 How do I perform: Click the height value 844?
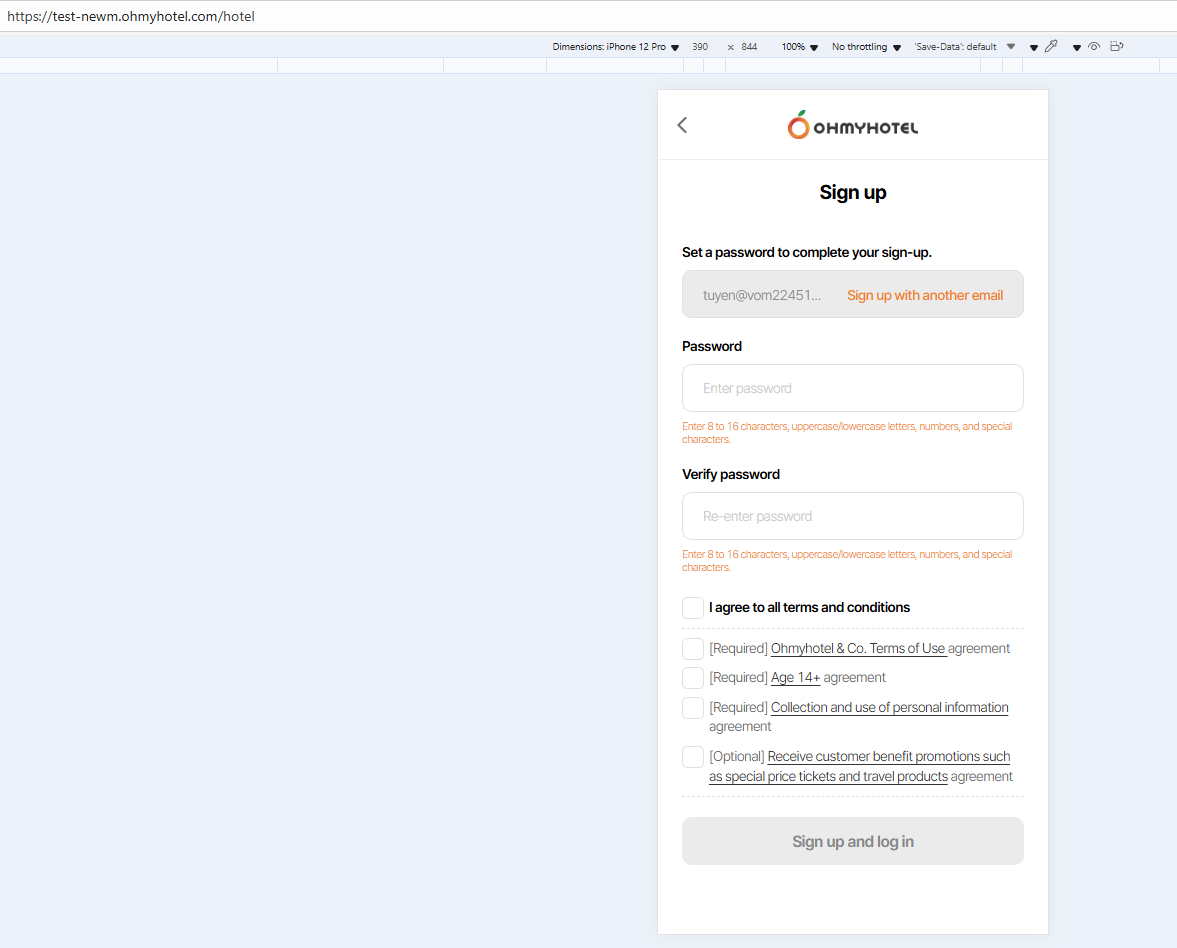[749, 47]
